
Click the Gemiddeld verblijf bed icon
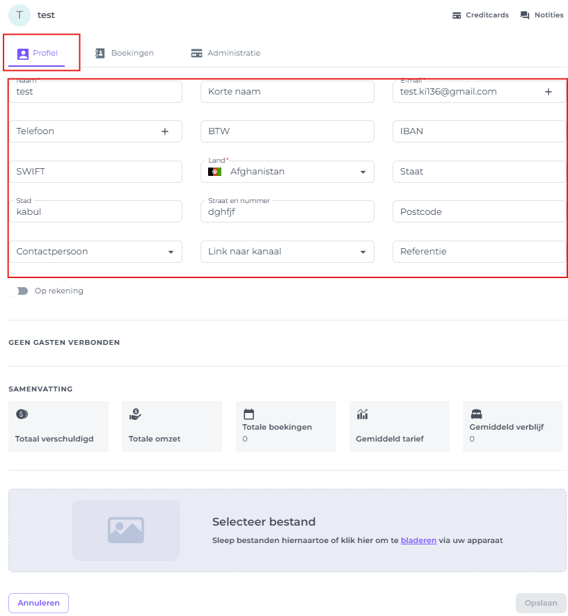(x=476, y=414)
